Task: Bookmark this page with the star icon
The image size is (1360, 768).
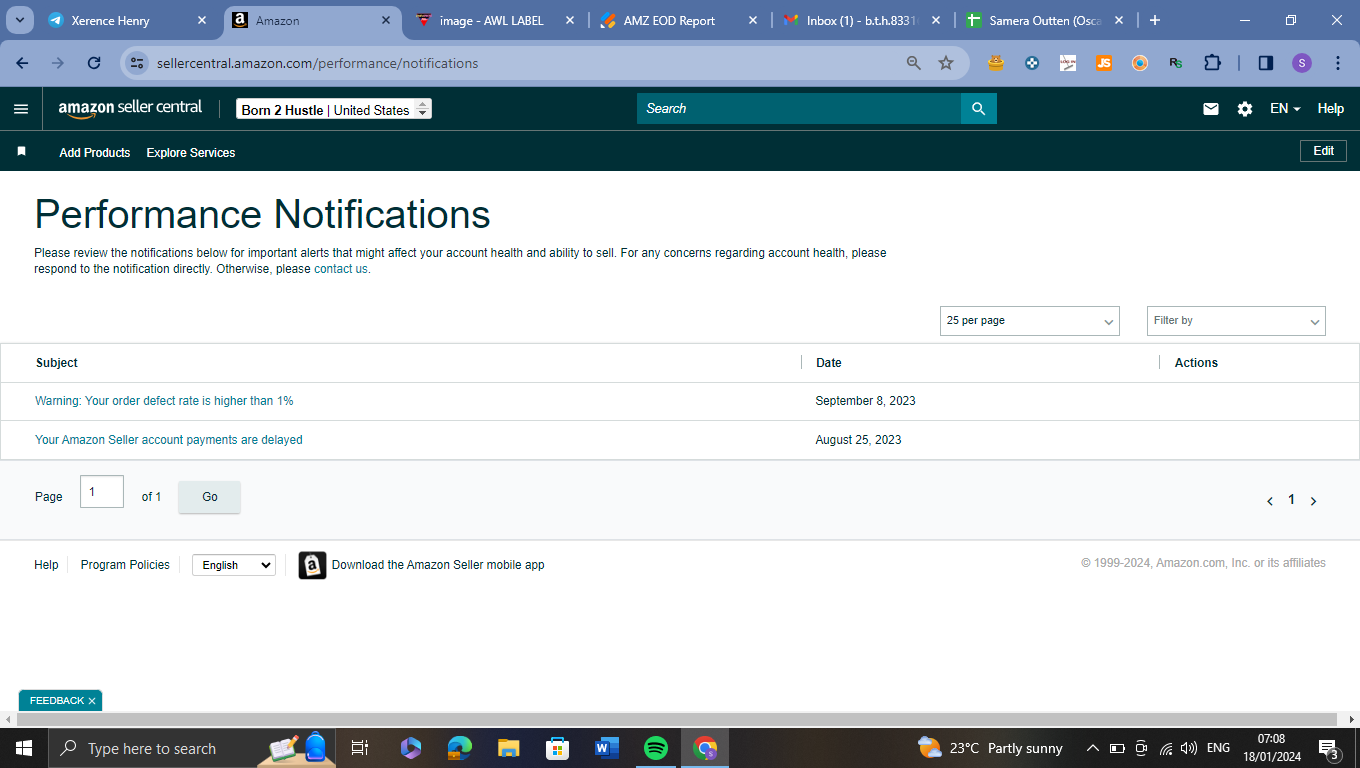Action: point(946,63)
